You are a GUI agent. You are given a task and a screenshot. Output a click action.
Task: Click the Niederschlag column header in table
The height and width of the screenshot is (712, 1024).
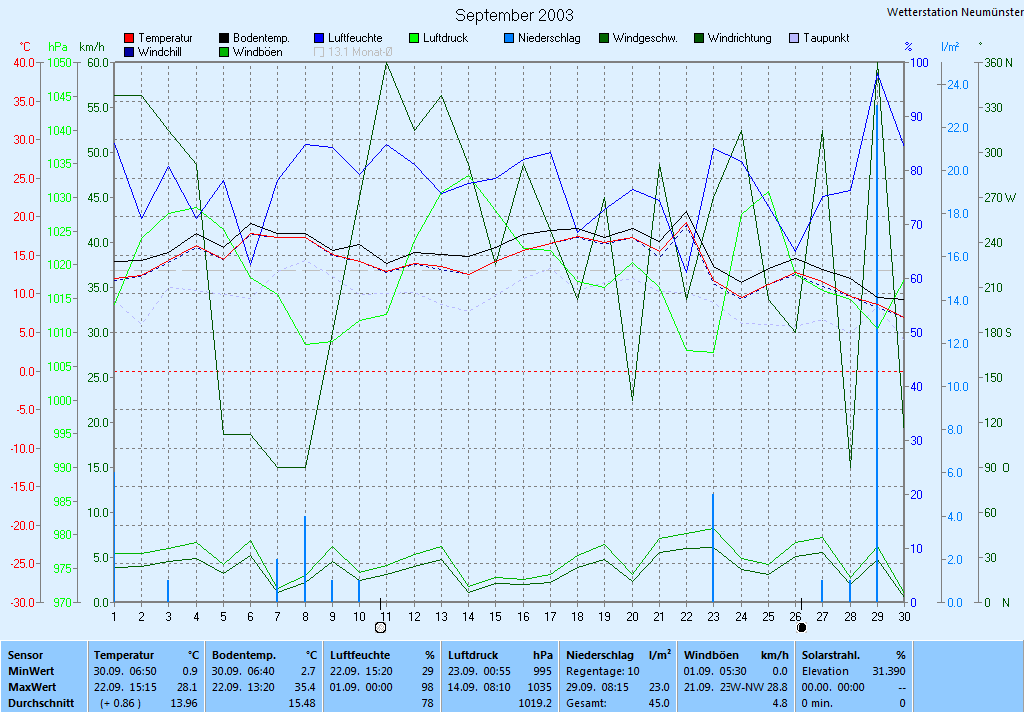[600, 655]
